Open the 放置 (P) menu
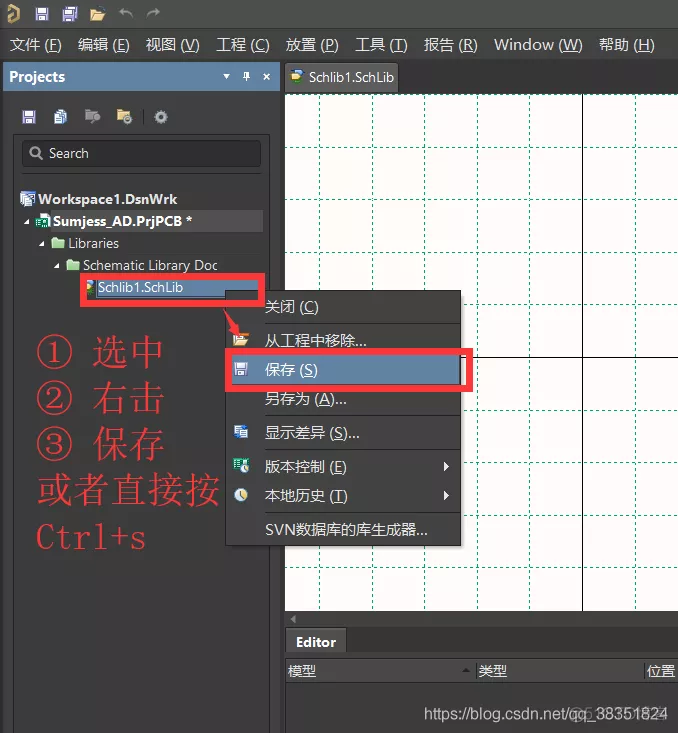This screenshot has width=678, height=733. (312, 45)
